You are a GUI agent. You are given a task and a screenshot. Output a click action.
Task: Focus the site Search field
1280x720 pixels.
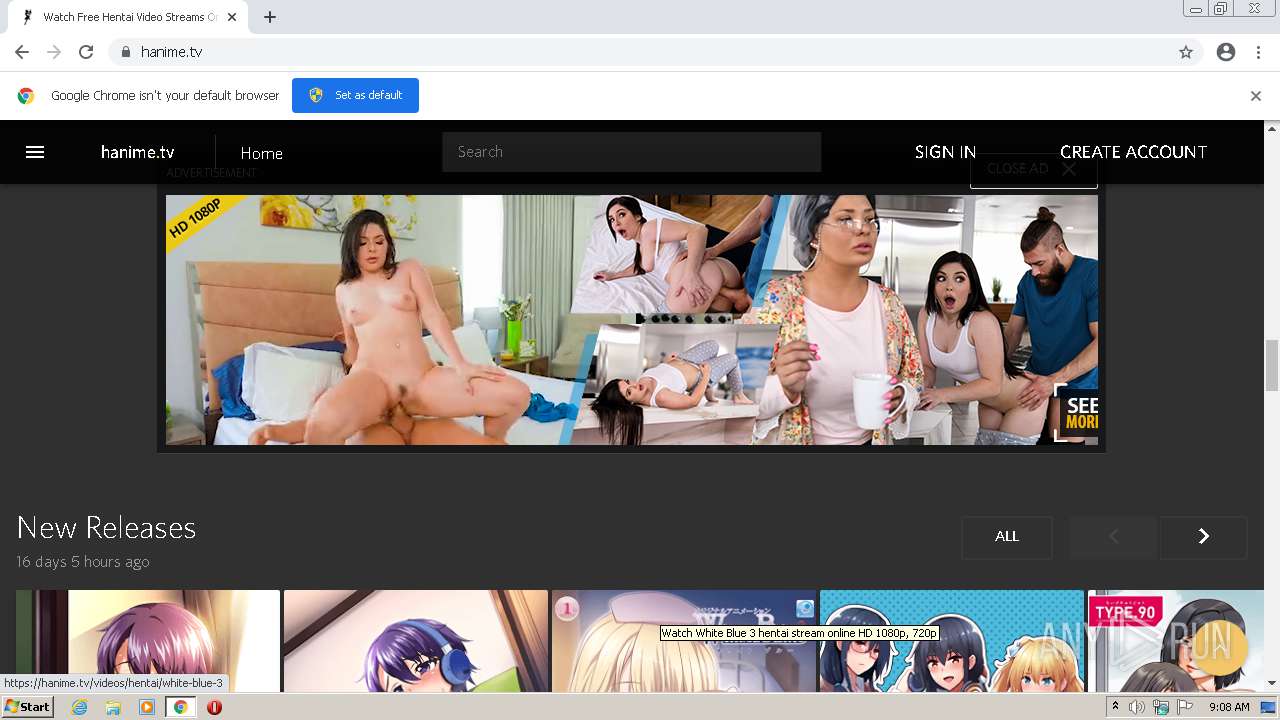632,152
